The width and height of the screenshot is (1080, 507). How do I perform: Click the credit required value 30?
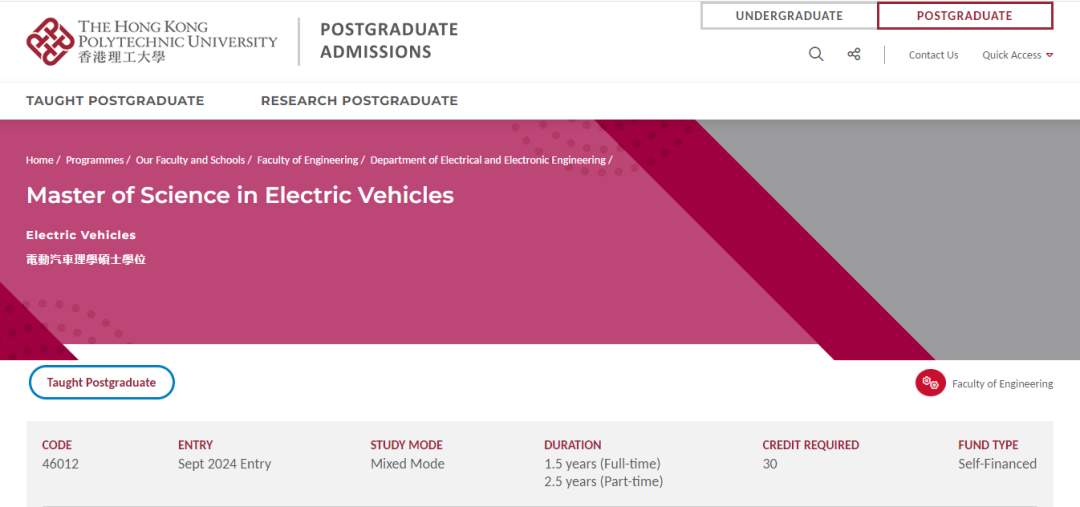pos(769,464)
